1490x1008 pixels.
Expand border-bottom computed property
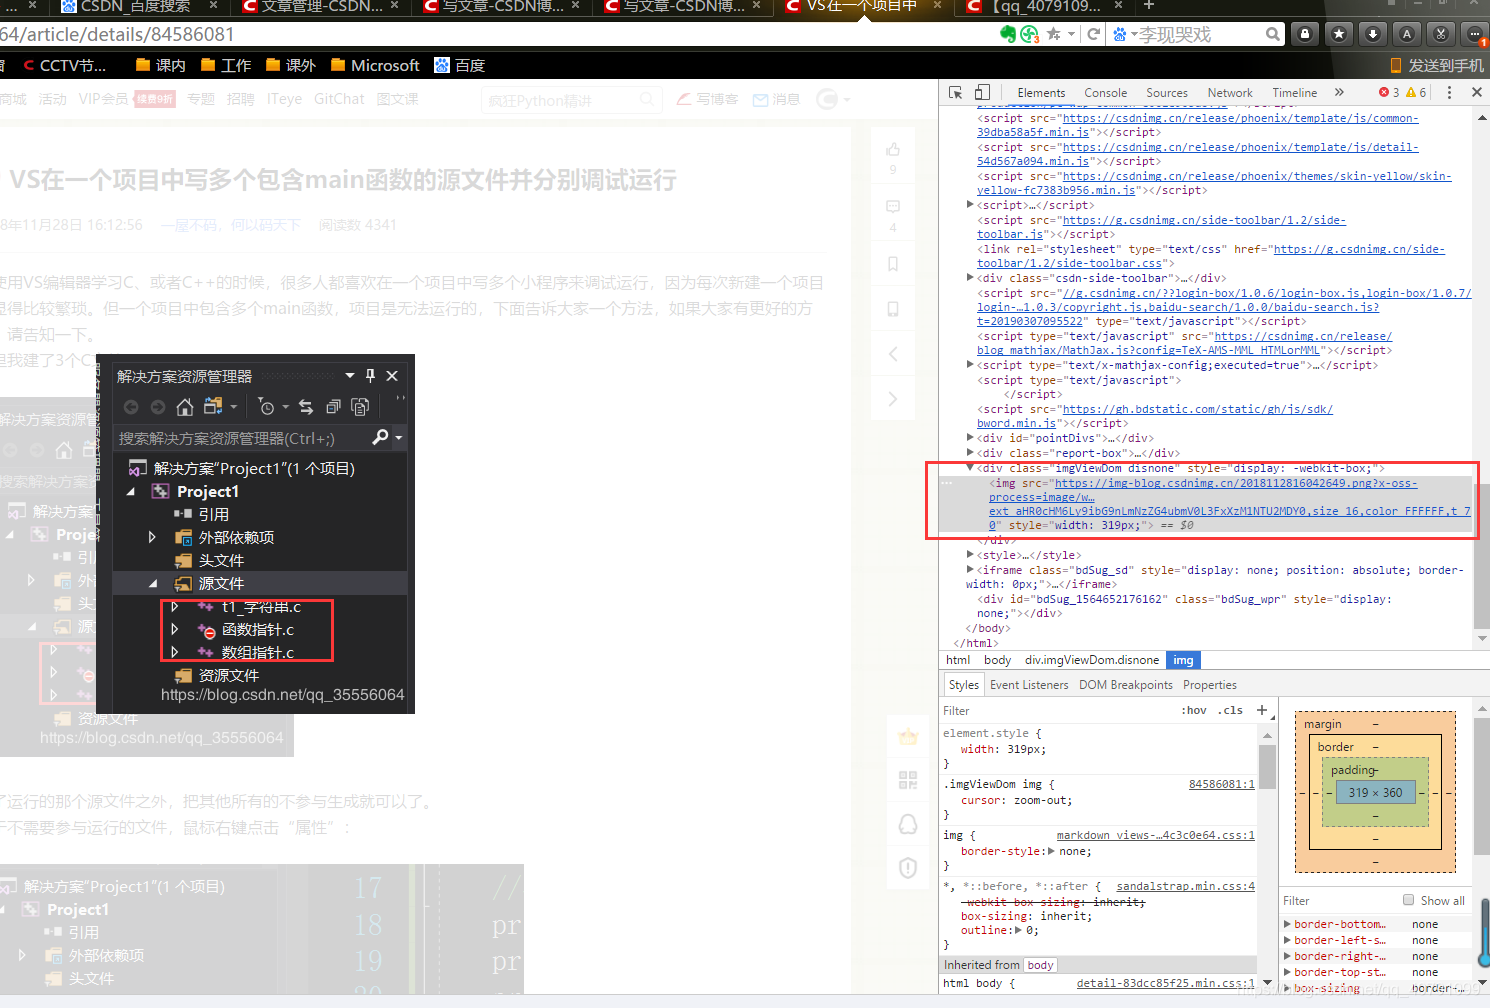[x=1288, y=924]
